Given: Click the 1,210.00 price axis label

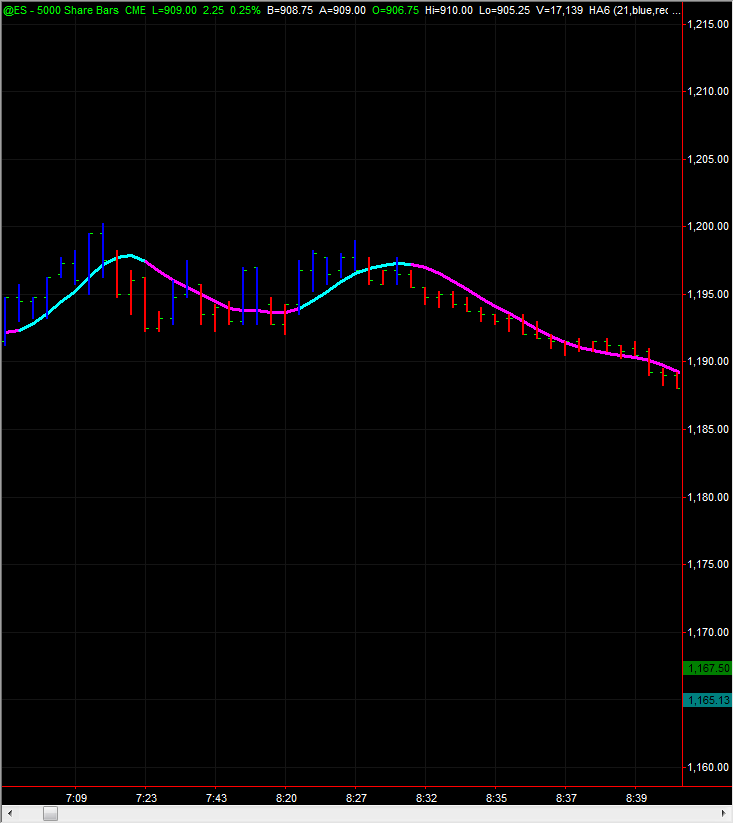Looking at the screenshot, I should tap(708, 91).
